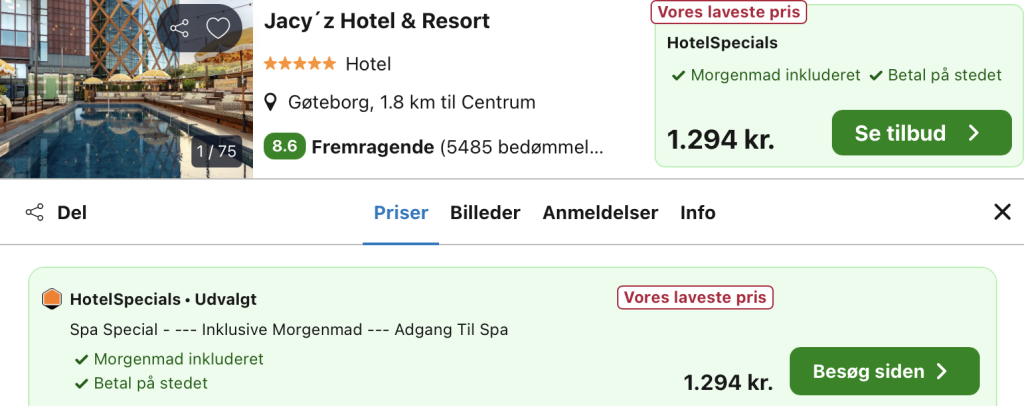Click the location pin icon near Gøteborg

point(271,102)
